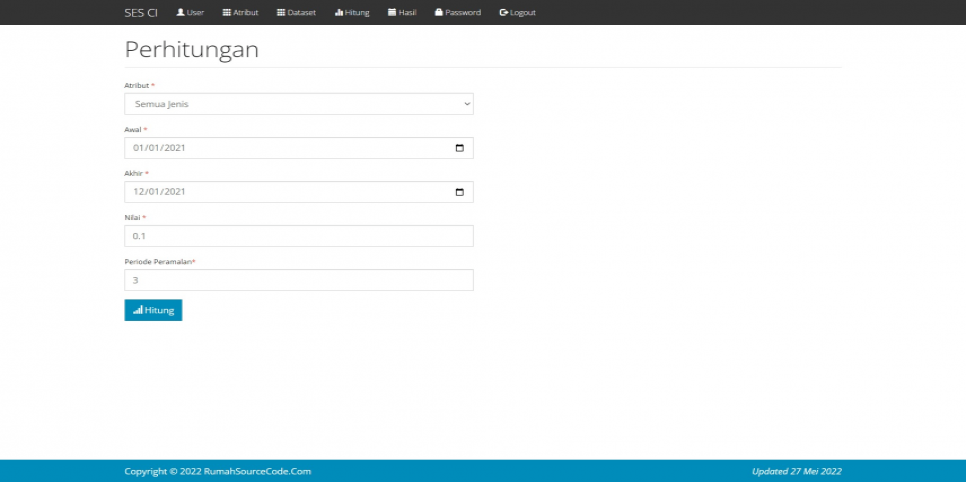
Task: Click inside the Awal date field
Action: [x=280, y=148]
